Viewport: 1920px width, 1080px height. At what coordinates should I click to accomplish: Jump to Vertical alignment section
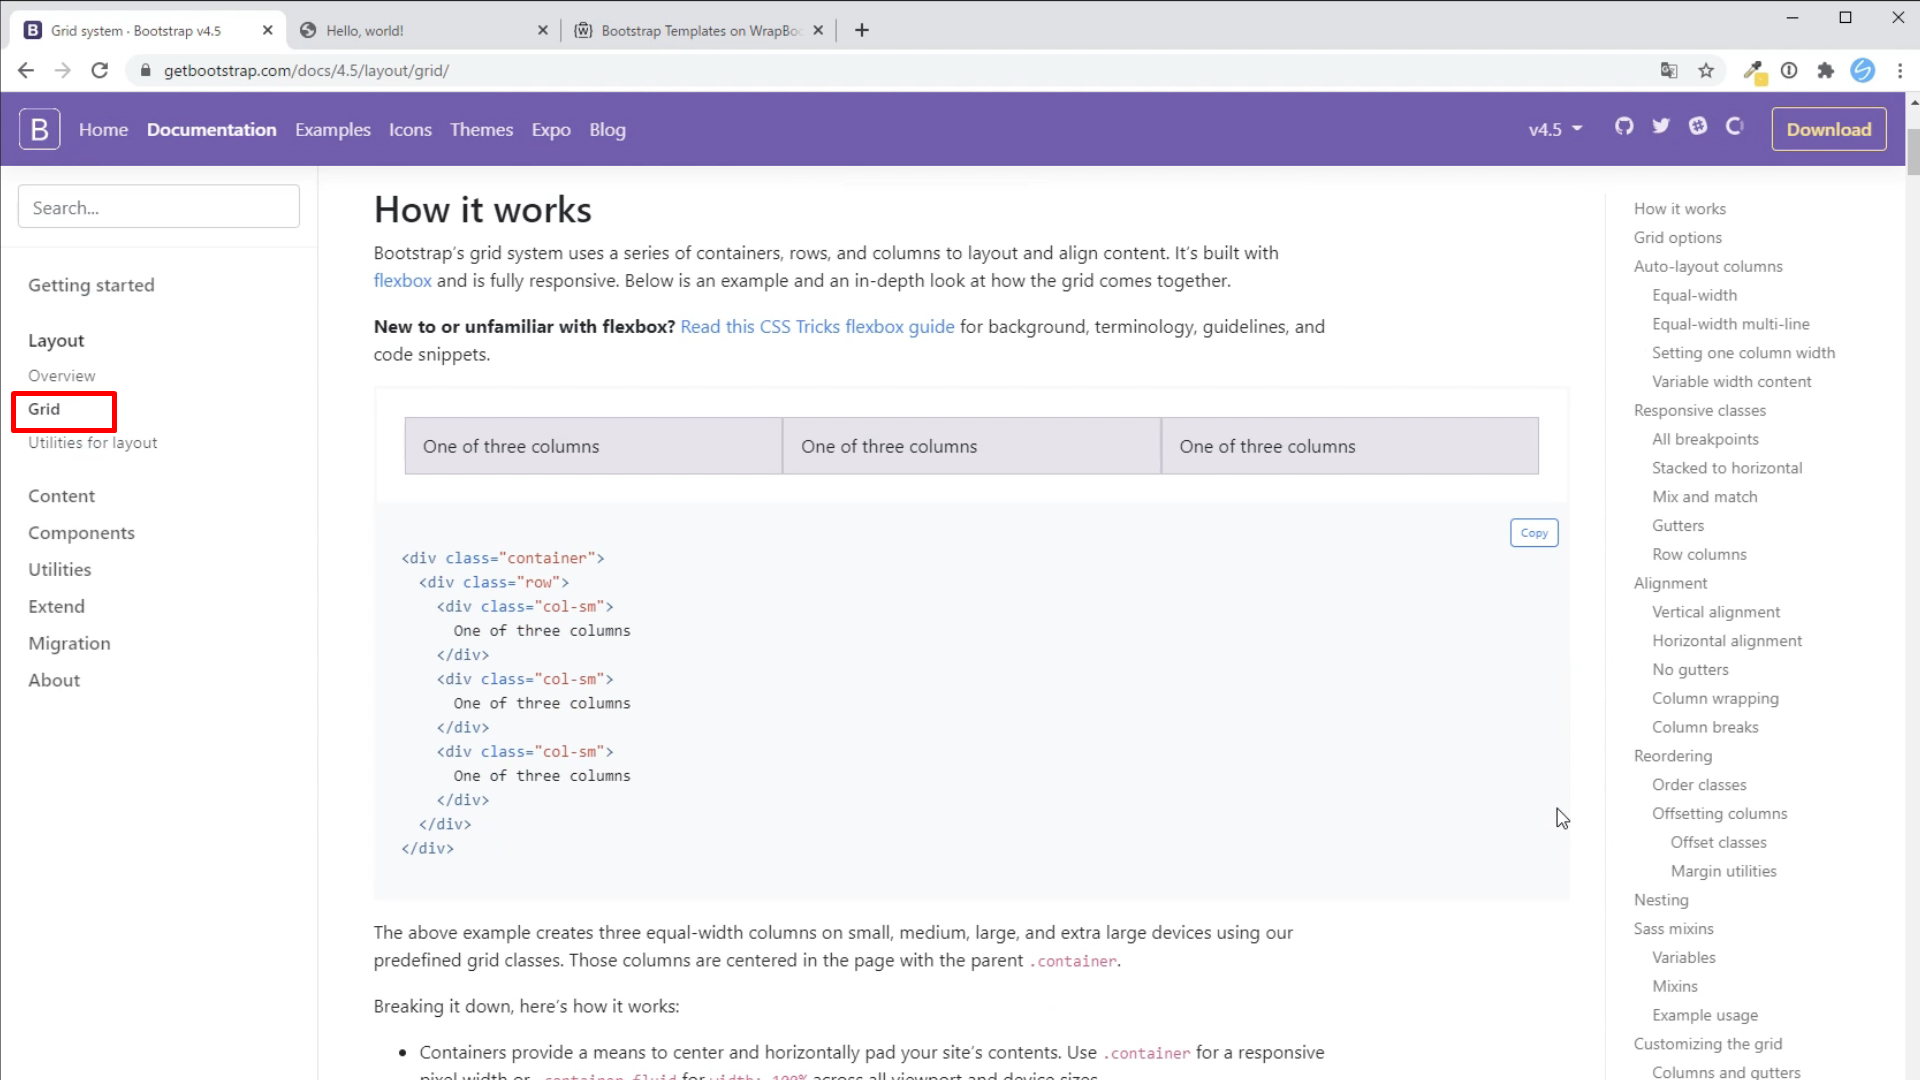tap(1715, 612)
